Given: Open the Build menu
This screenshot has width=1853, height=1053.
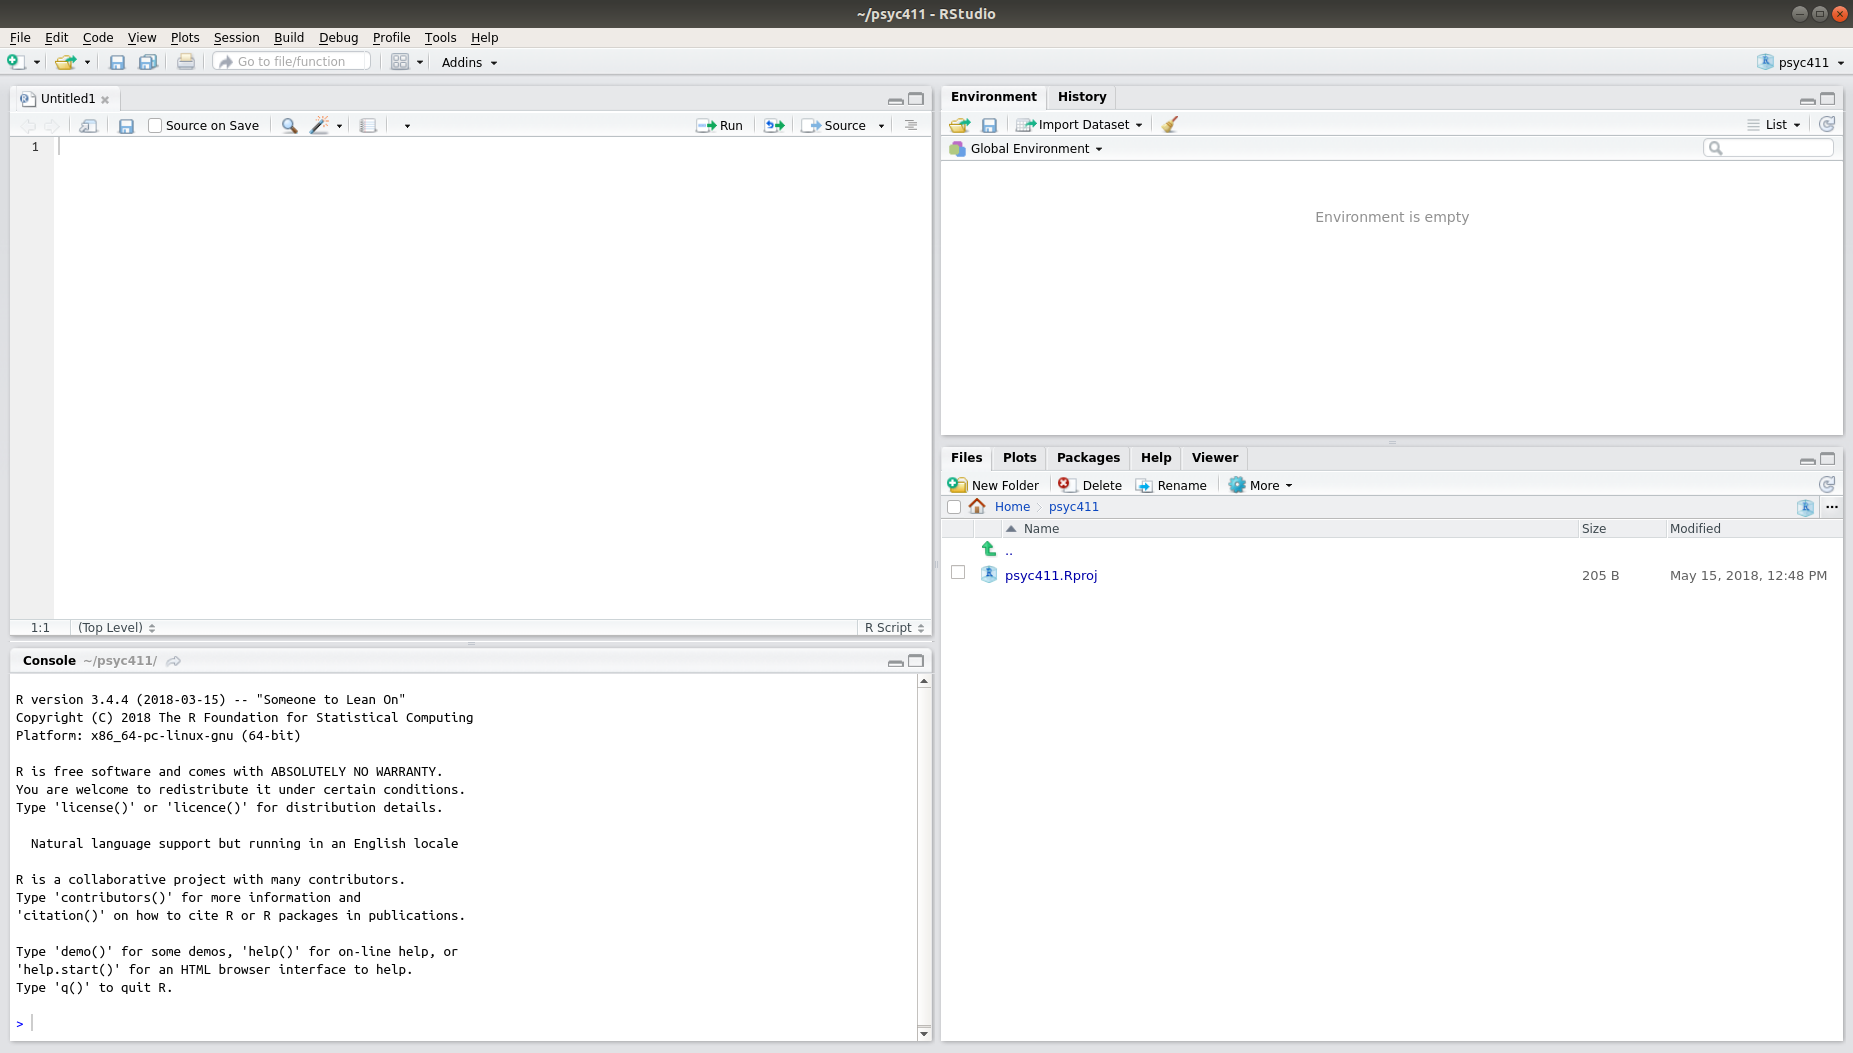Looking at the screenshot, I should click(288, 38).
